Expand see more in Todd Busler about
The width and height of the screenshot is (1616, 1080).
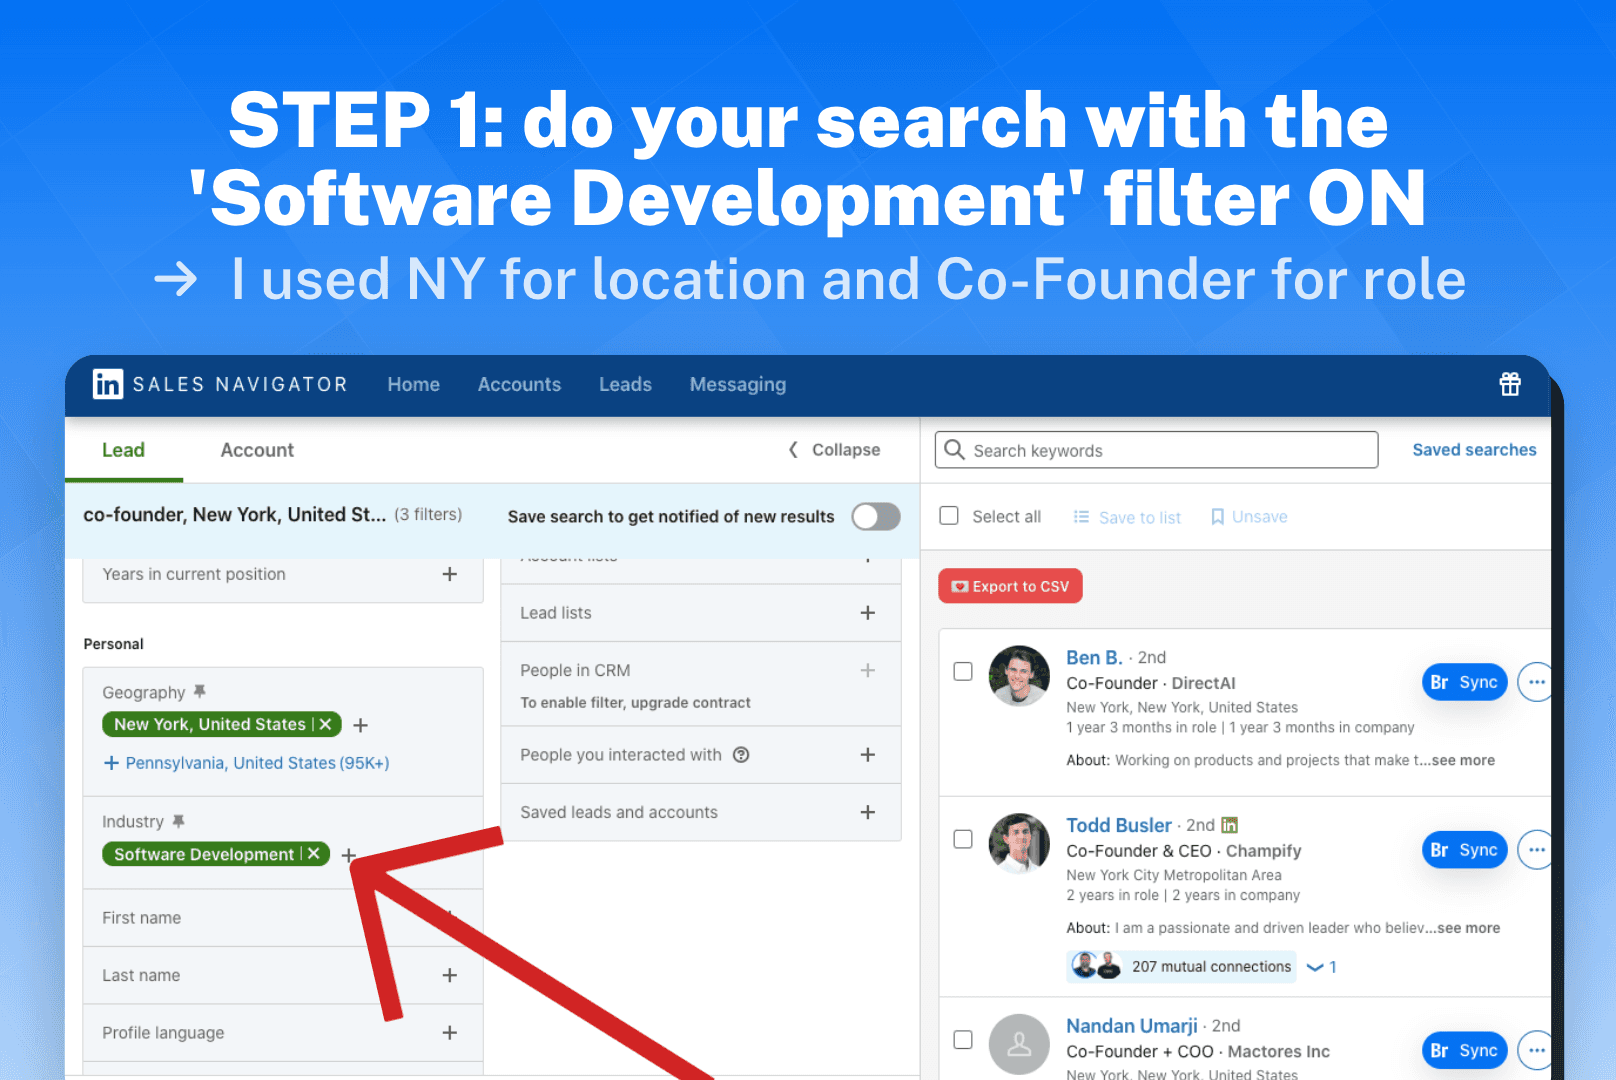coord(1468,928)
